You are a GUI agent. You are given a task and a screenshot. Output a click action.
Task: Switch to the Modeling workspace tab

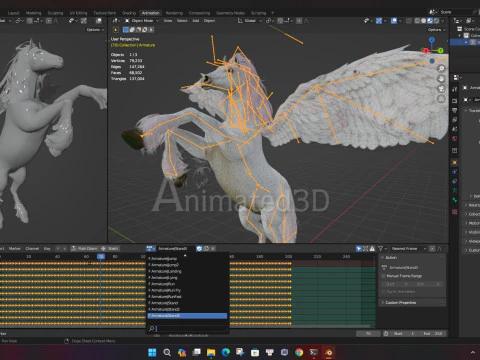[x=34, y=13]
